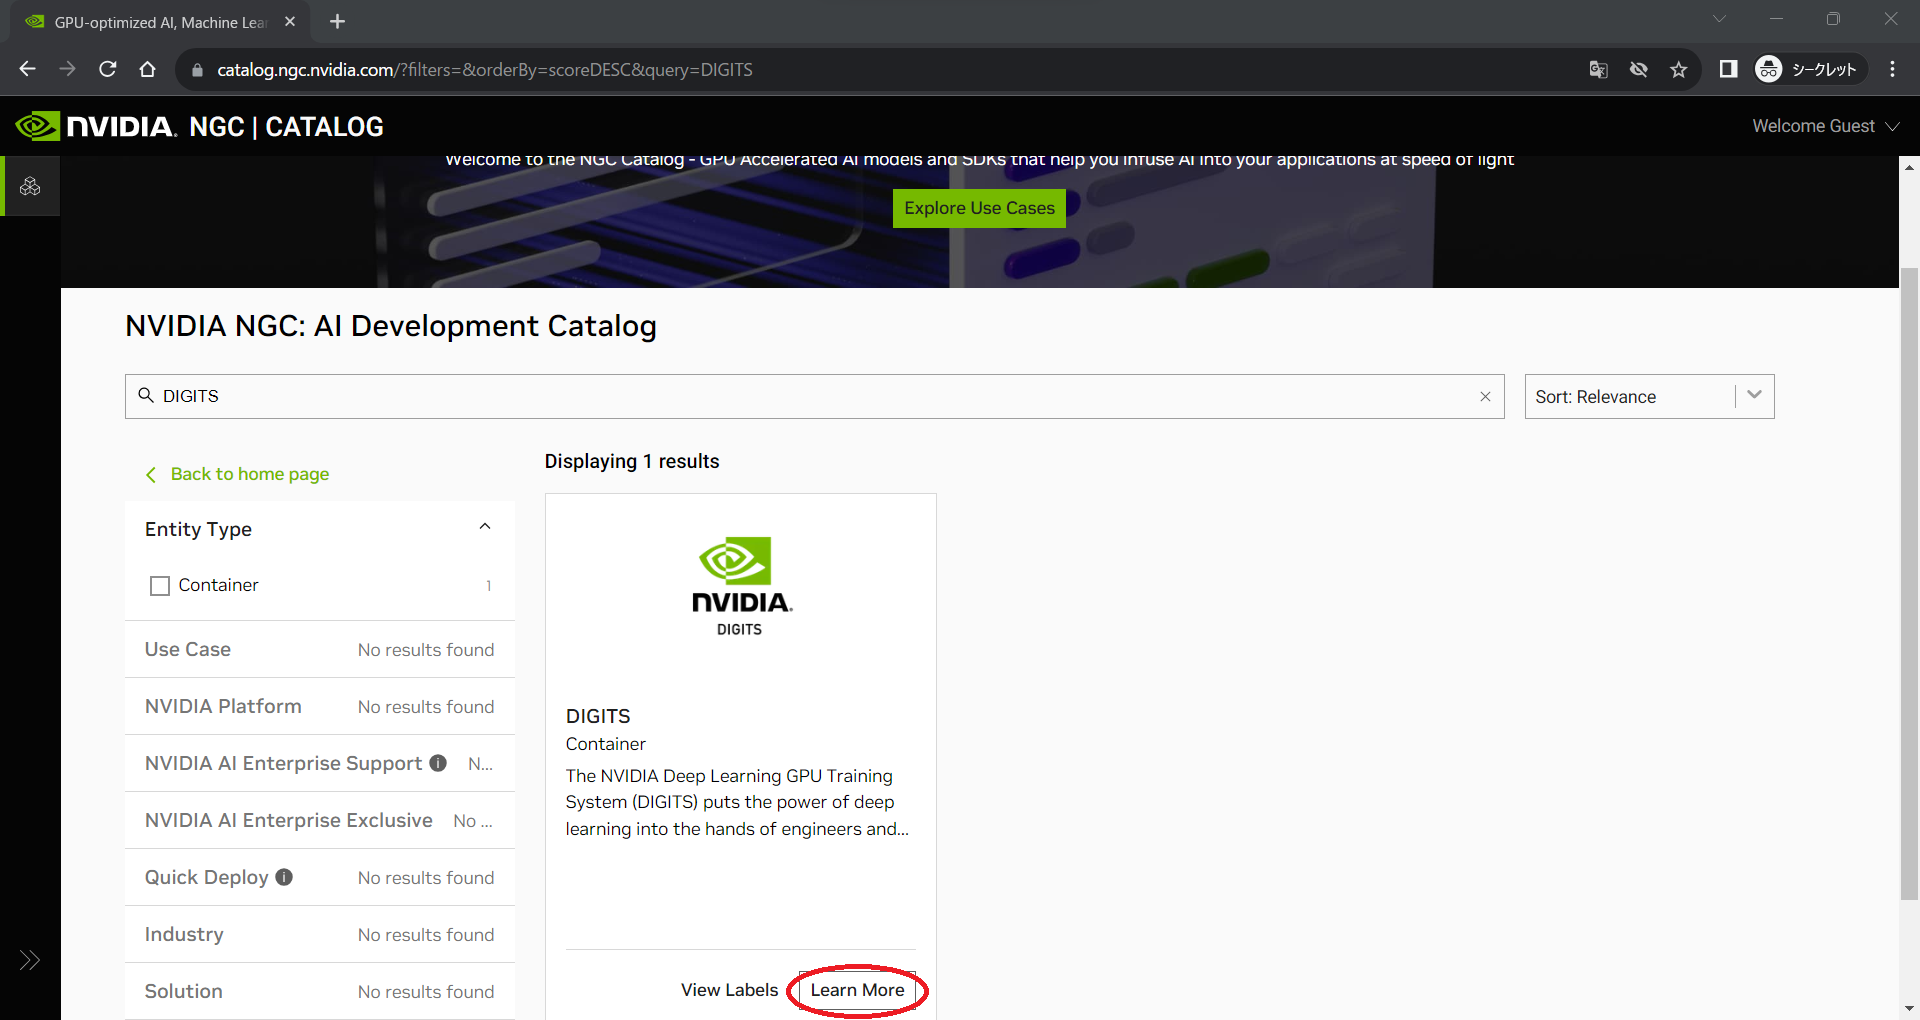The image size is (1920, 1020).
Task: Open the incognito profile button
Action: [1810, 69]
